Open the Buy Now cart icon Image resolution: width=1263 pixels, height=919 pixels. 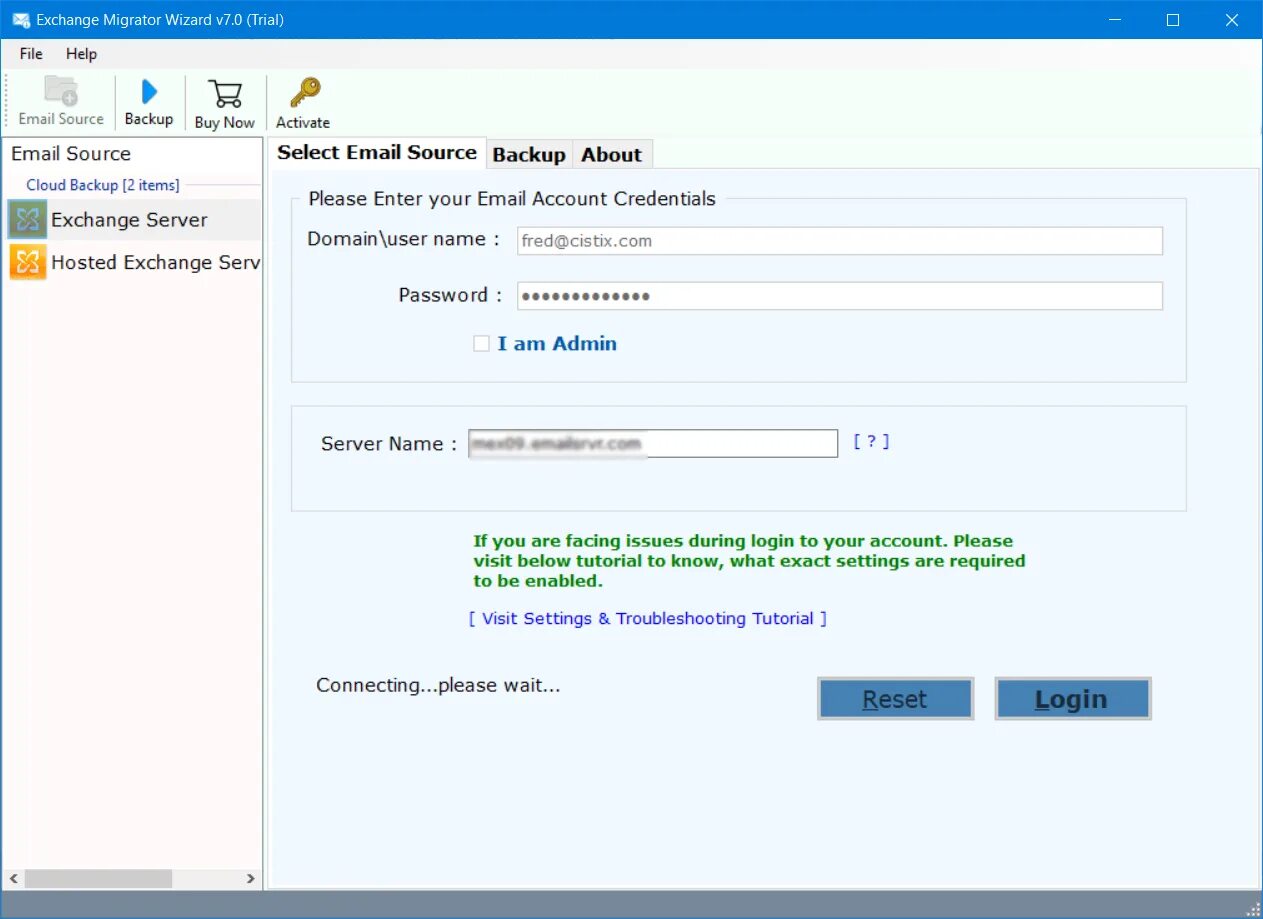(x=225, y=94)
